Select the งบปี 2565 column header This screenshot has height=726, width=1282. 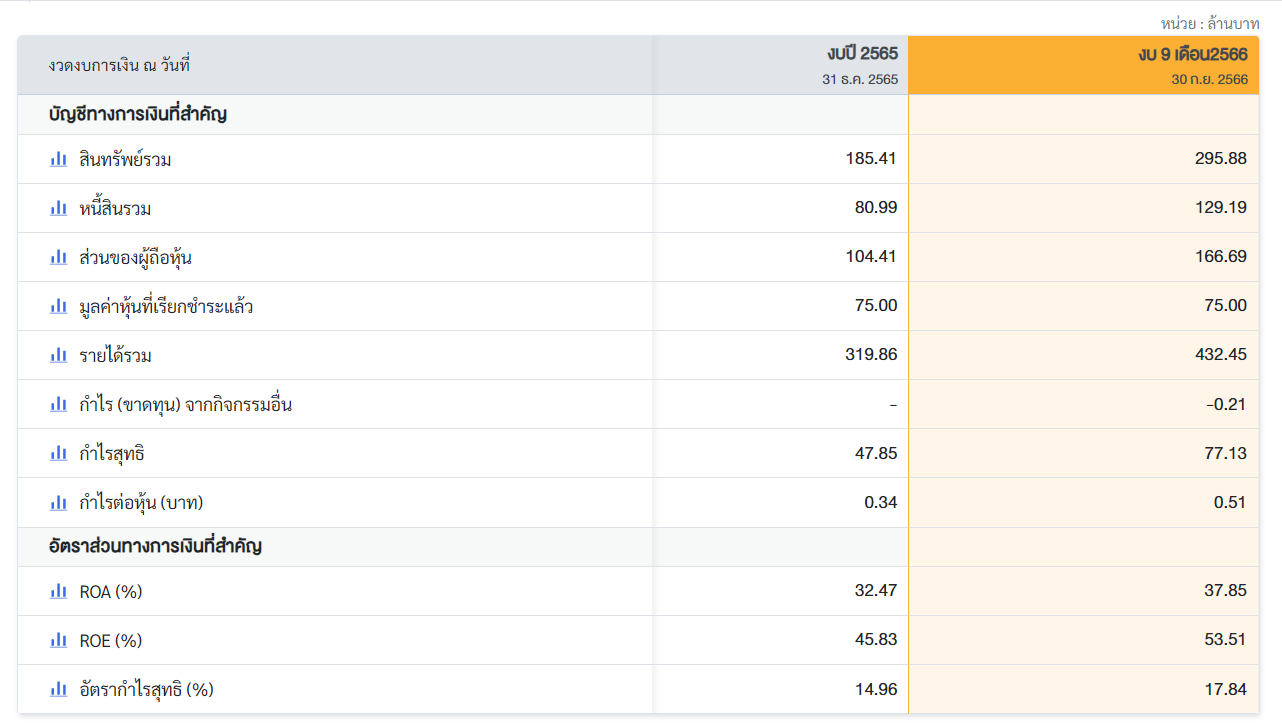pos(781,65)
